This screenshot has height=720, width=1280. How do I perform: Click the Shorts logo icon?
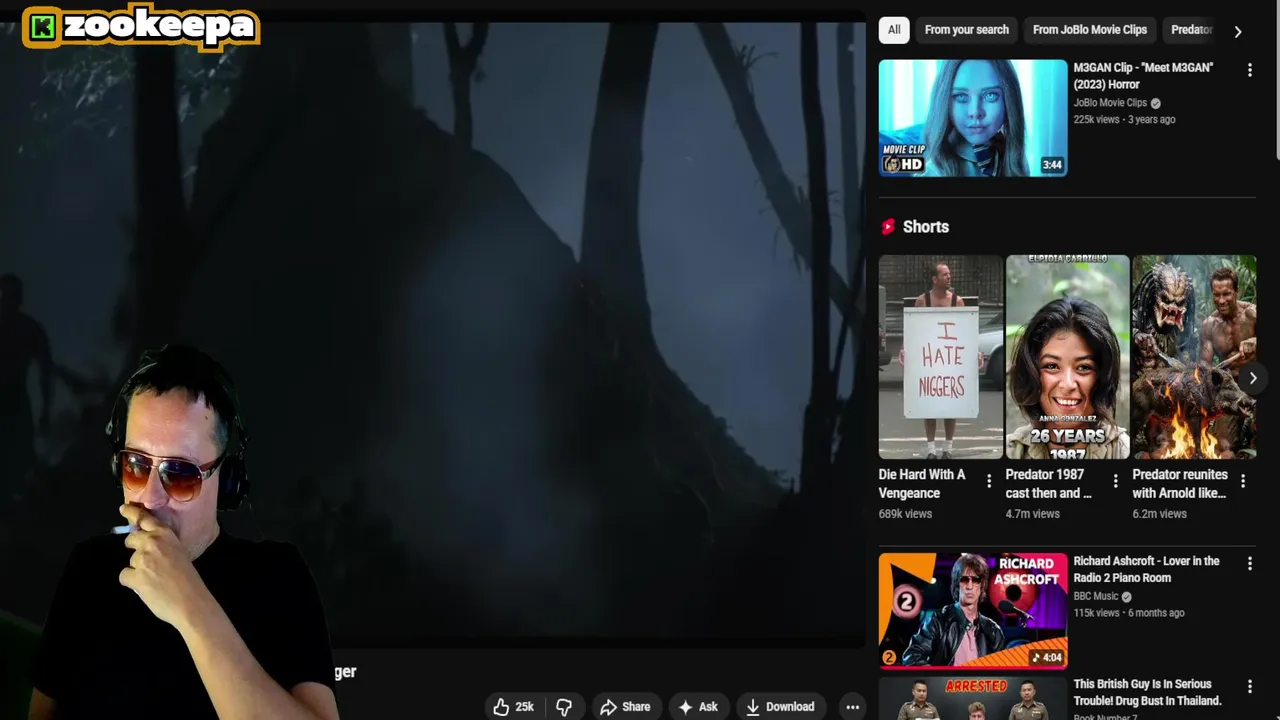click(887, 227)
